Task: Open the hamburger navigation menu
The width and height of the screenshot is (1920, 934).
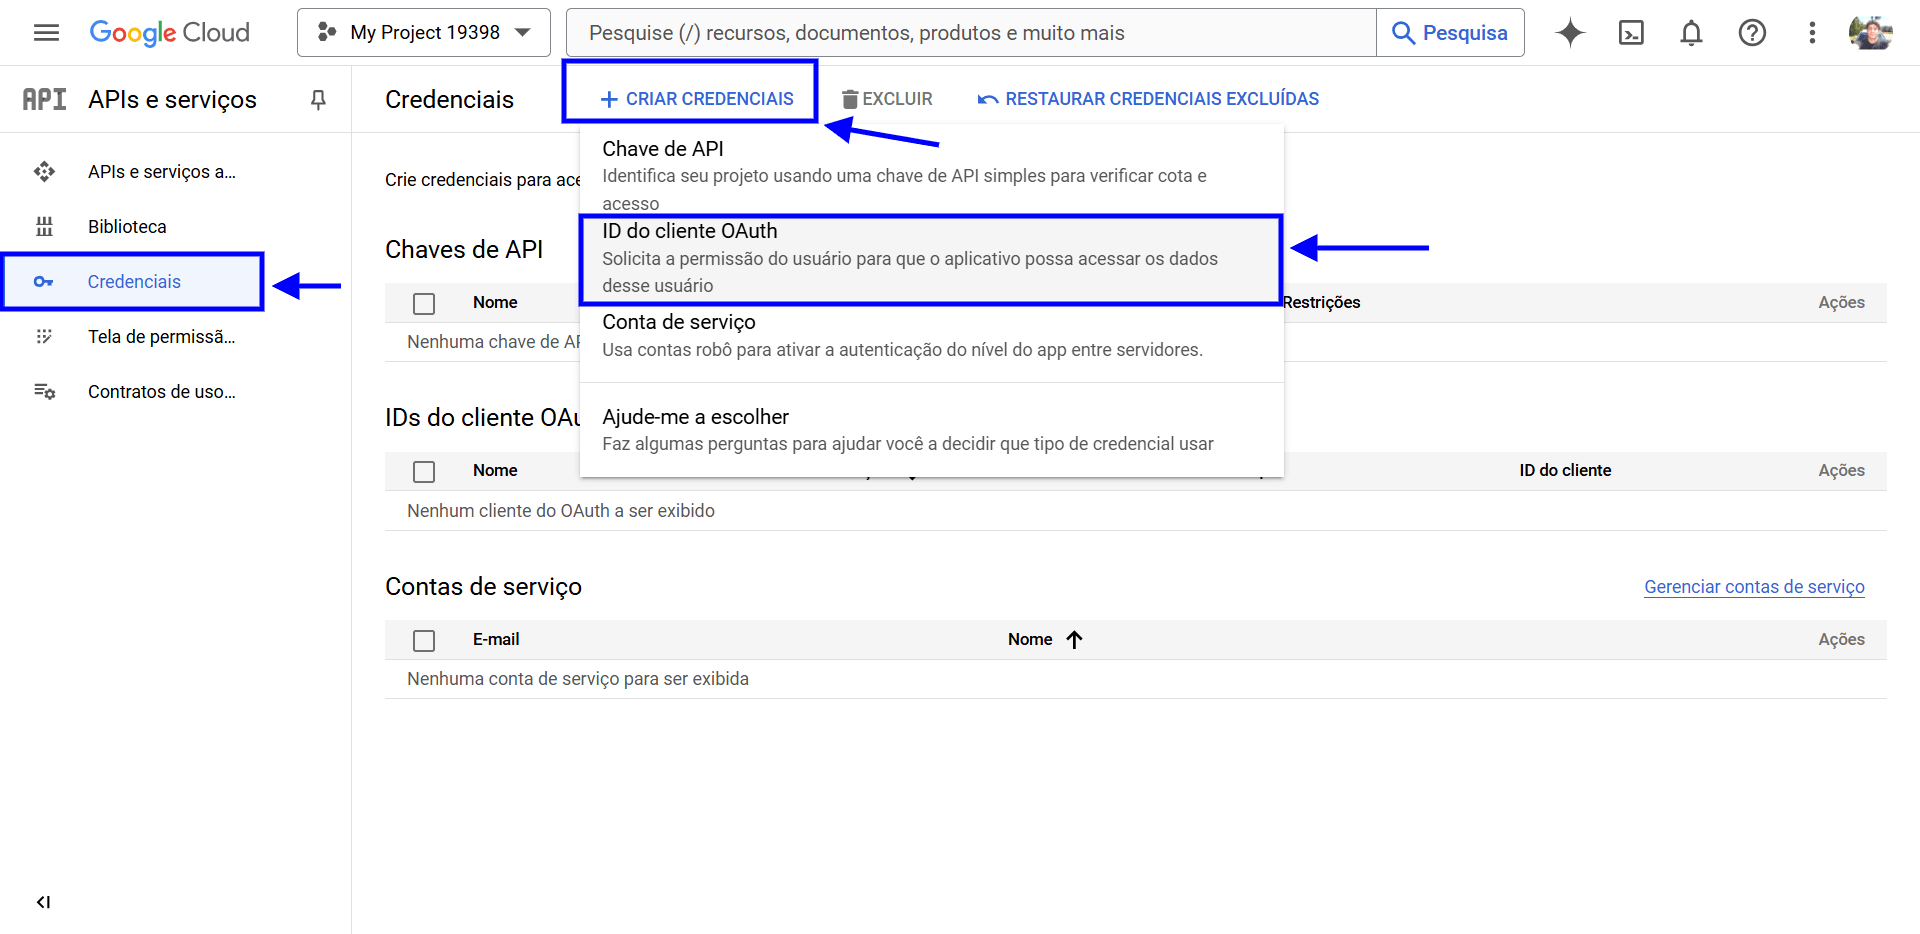Action: coord(46,33)
